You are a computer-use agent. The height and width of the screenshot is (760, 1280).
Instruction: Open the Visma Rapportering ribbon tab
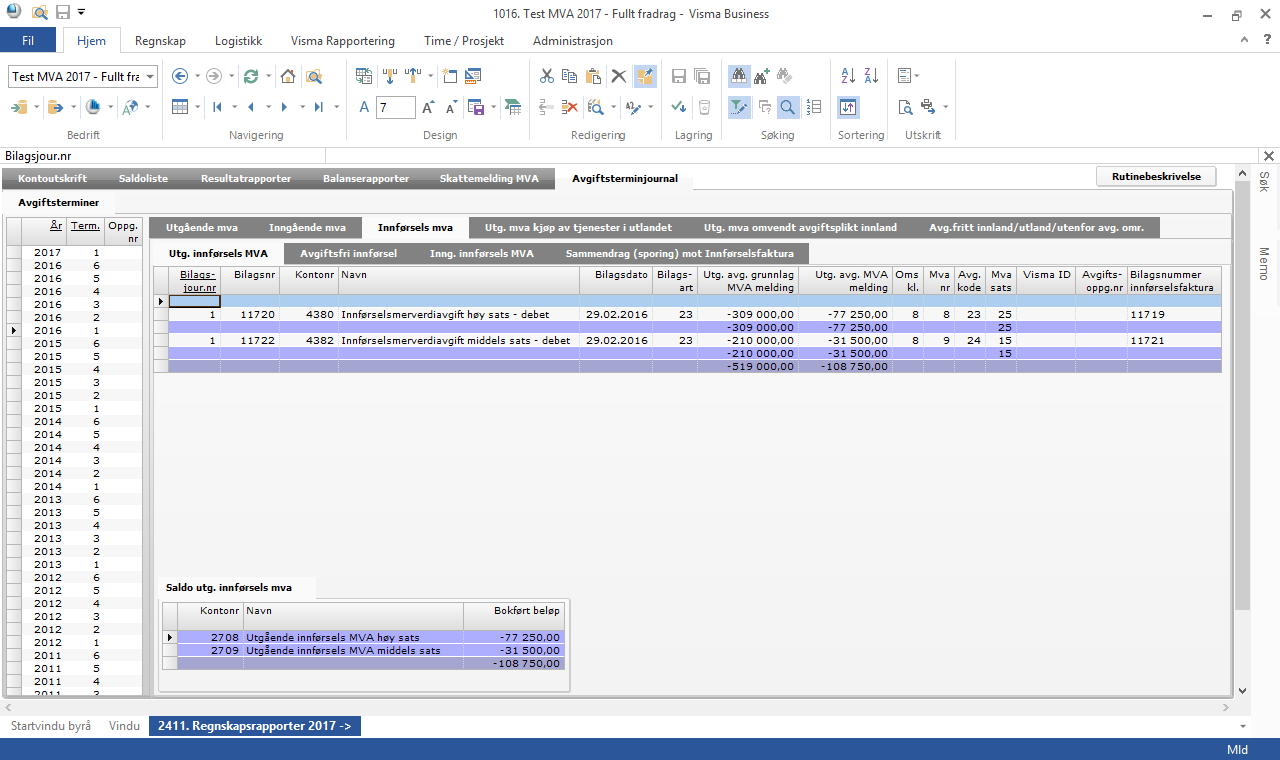pyautogui.click(x=343, y=41)
